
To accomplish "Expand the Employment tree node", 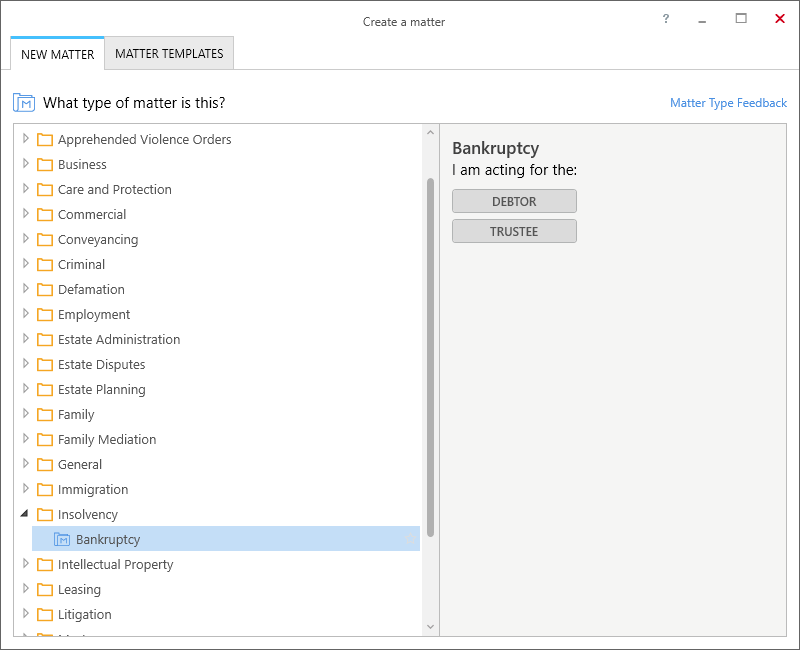I will point(26,313).
